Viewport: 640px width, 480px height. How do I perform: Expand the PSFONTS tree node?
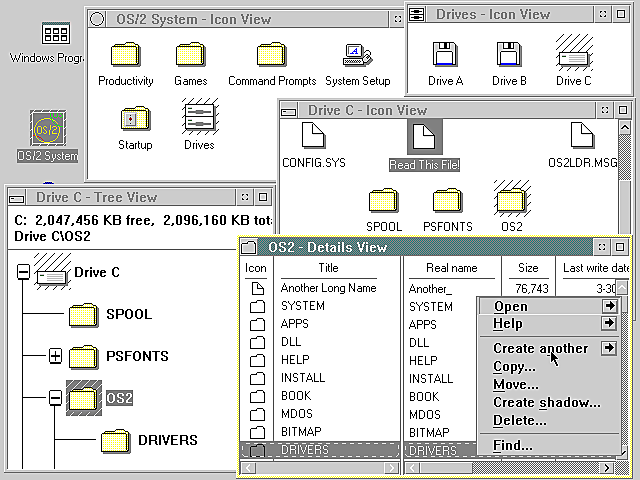pos(56,356)
